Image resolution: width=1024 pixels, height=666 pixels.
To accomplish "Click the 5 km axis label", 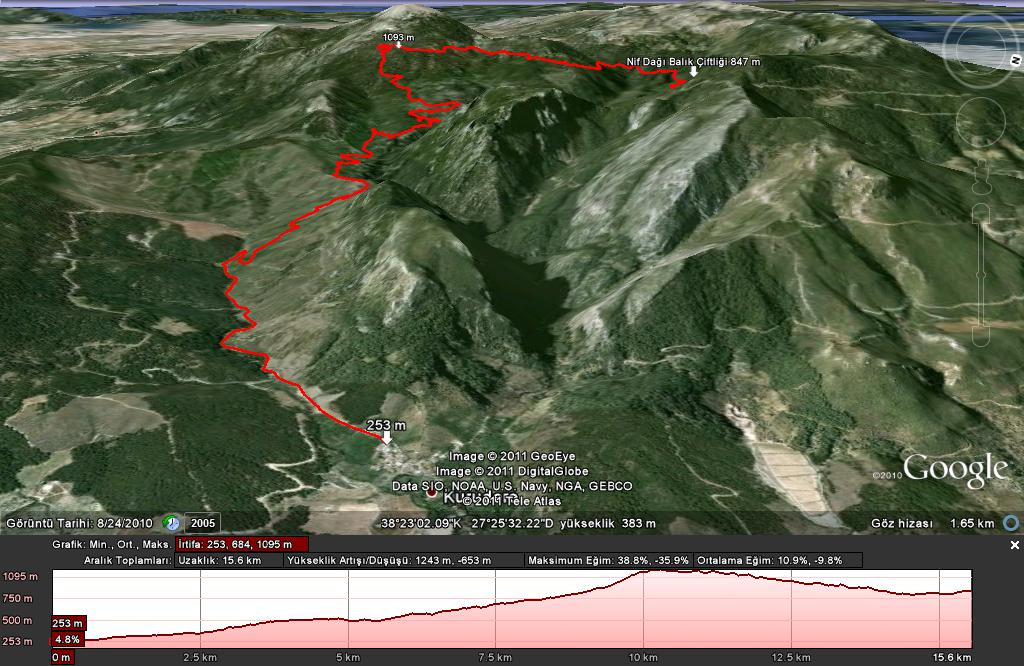I will (x=348, y=657).
